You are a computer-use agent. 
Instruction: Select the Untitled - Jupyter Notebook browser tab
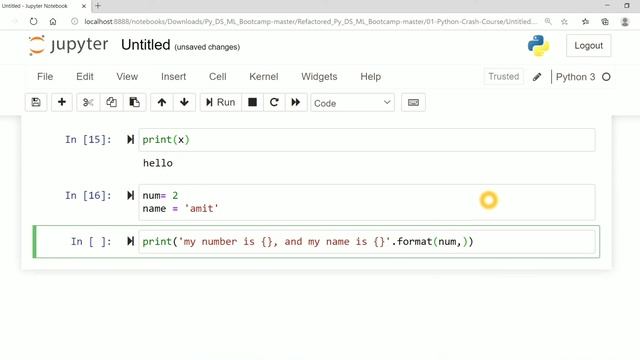pos(44,6)
